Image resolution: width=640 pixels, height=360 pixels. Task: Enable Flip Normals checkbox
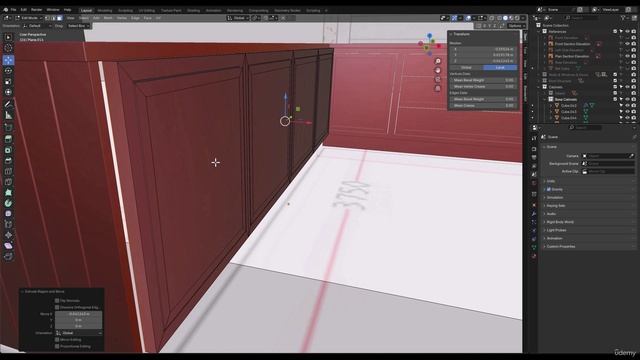pos(57,300)
